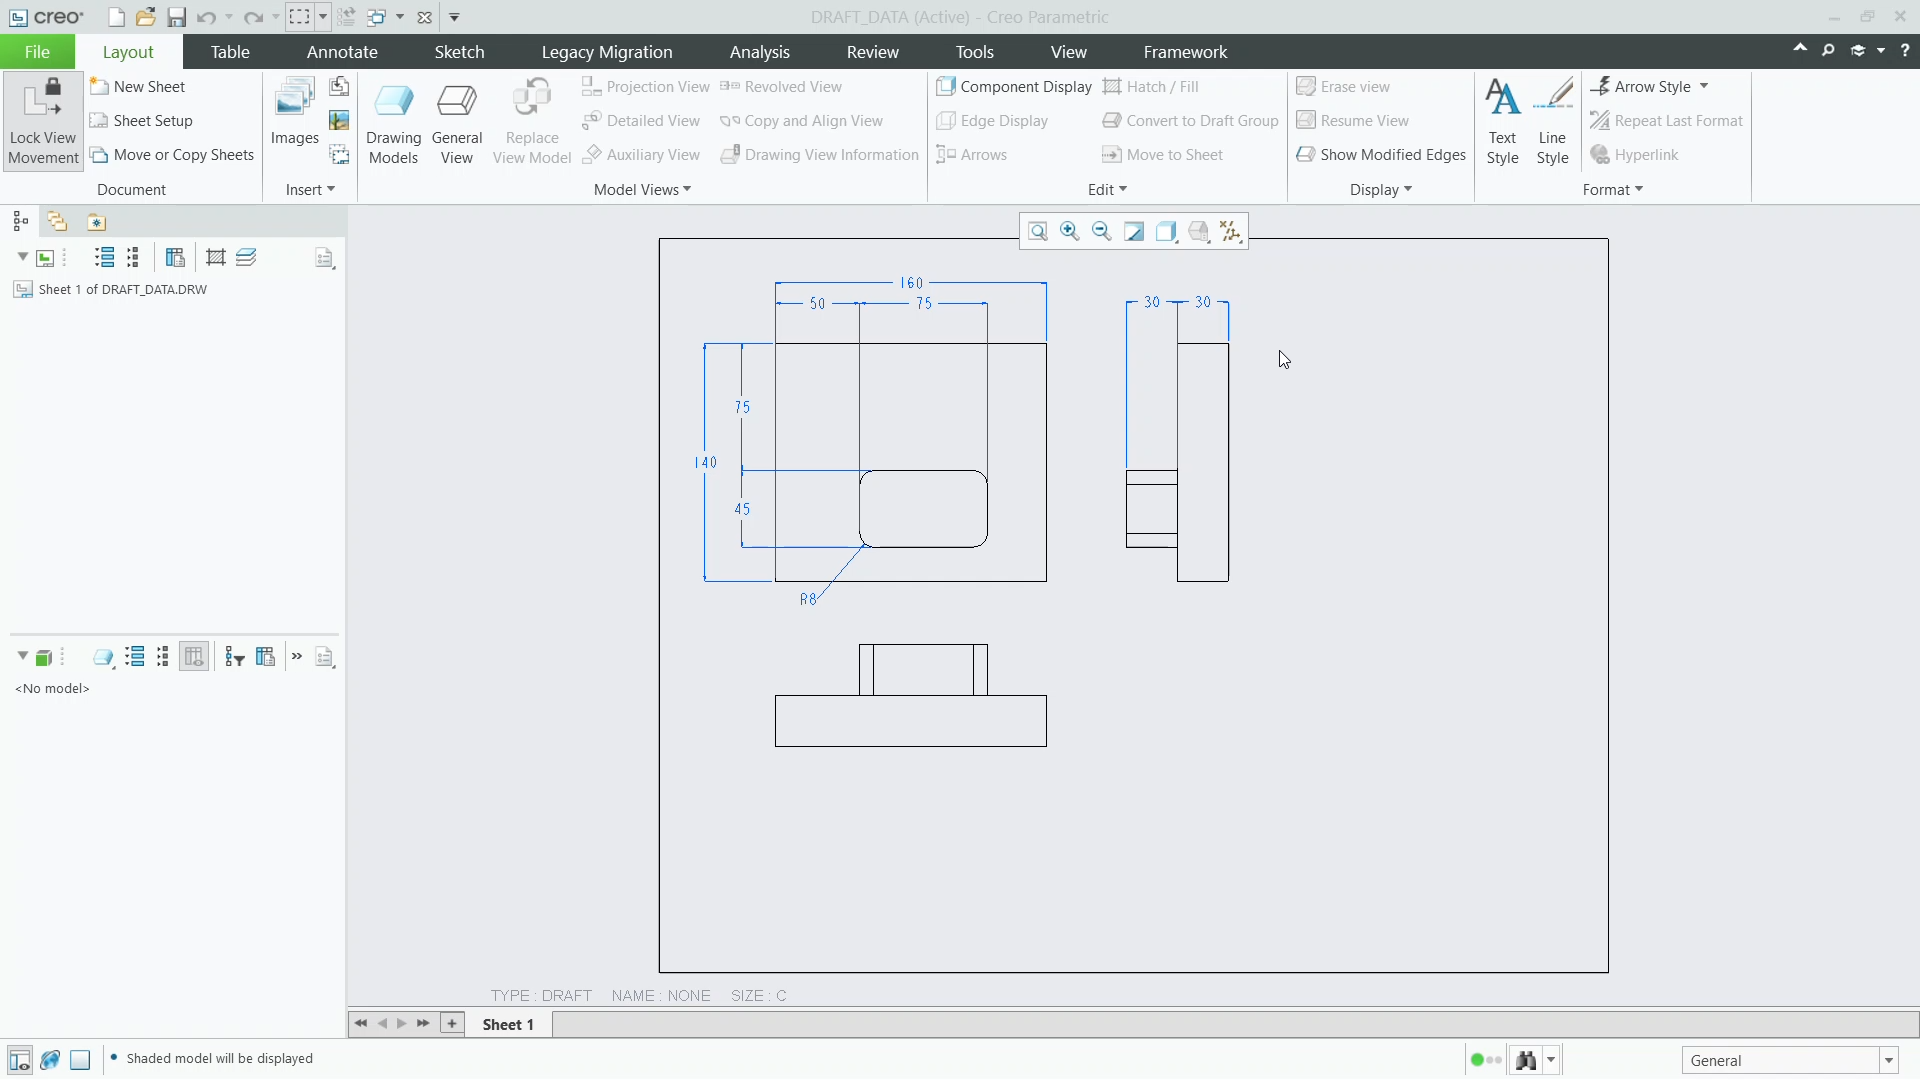Click the Refit zoom icon in graphics toolbar

(x=1038, y=232)
